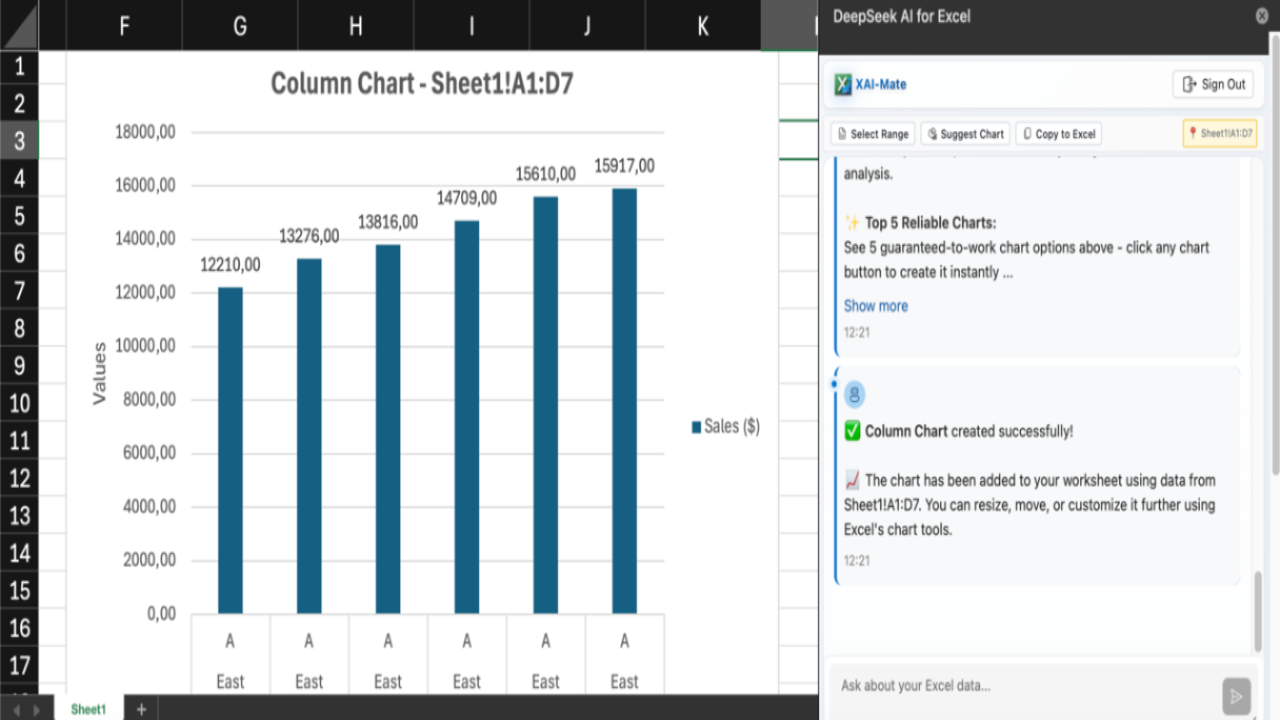Viewport: 1280px width, 720px height.
Task: Click the Copy to Excel button
Action: click(x=1058, y=134)
